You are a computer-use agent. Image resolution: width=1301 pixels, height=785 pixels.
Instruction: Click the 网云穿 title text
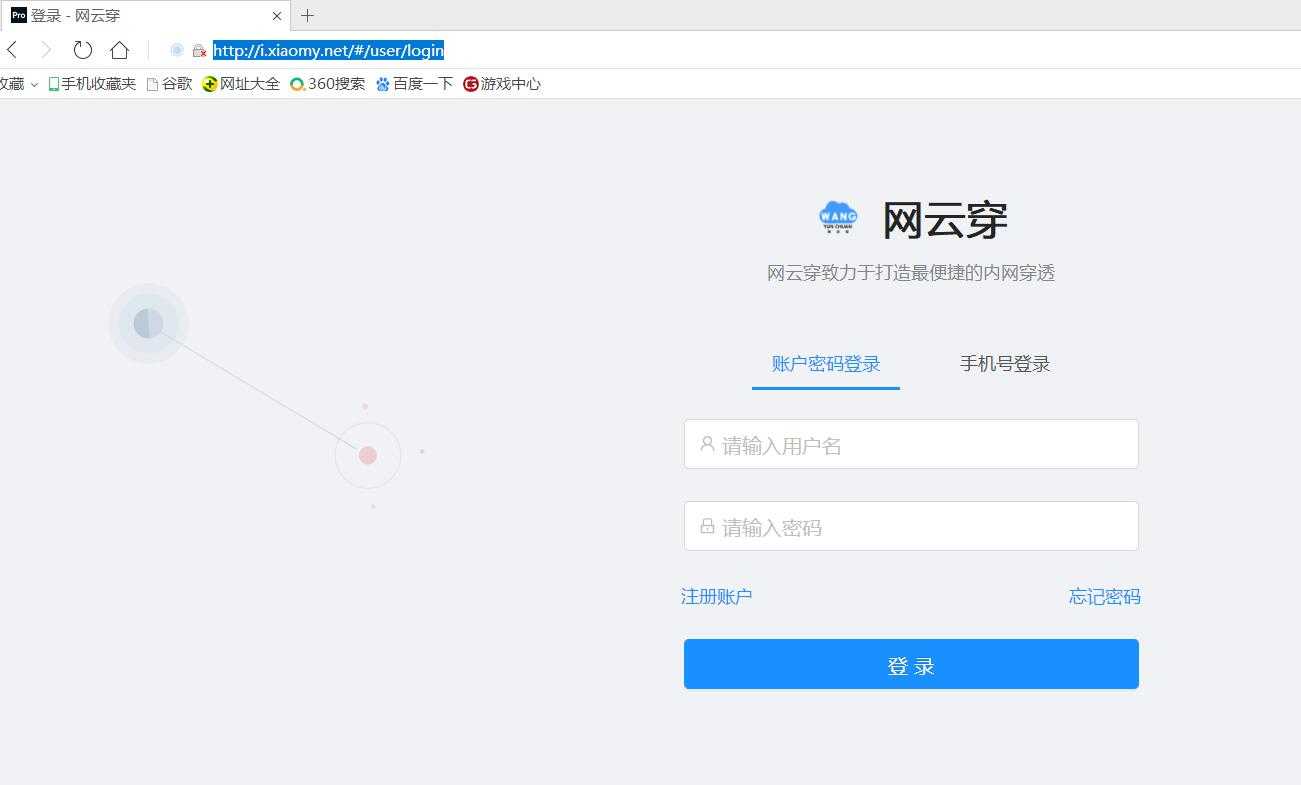coord(944,220)
